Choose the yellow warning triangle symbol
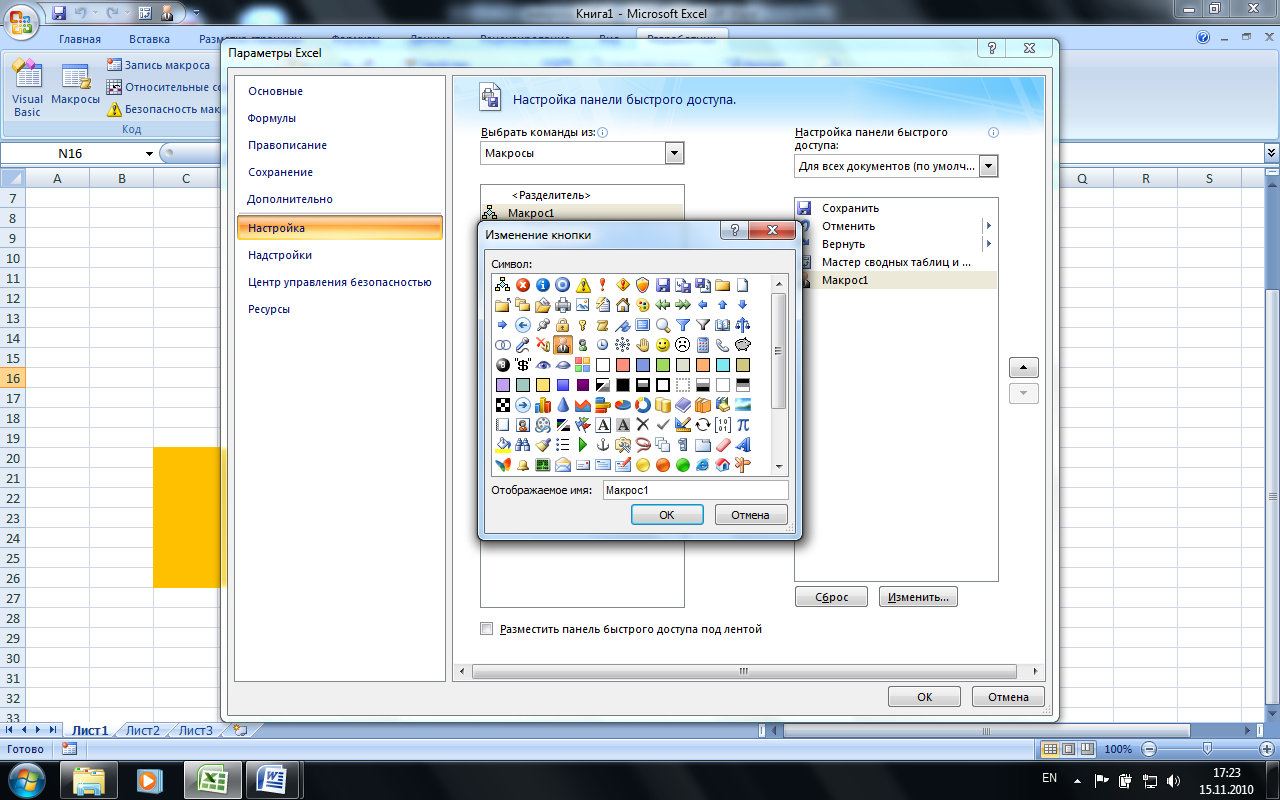 point(582,285)
